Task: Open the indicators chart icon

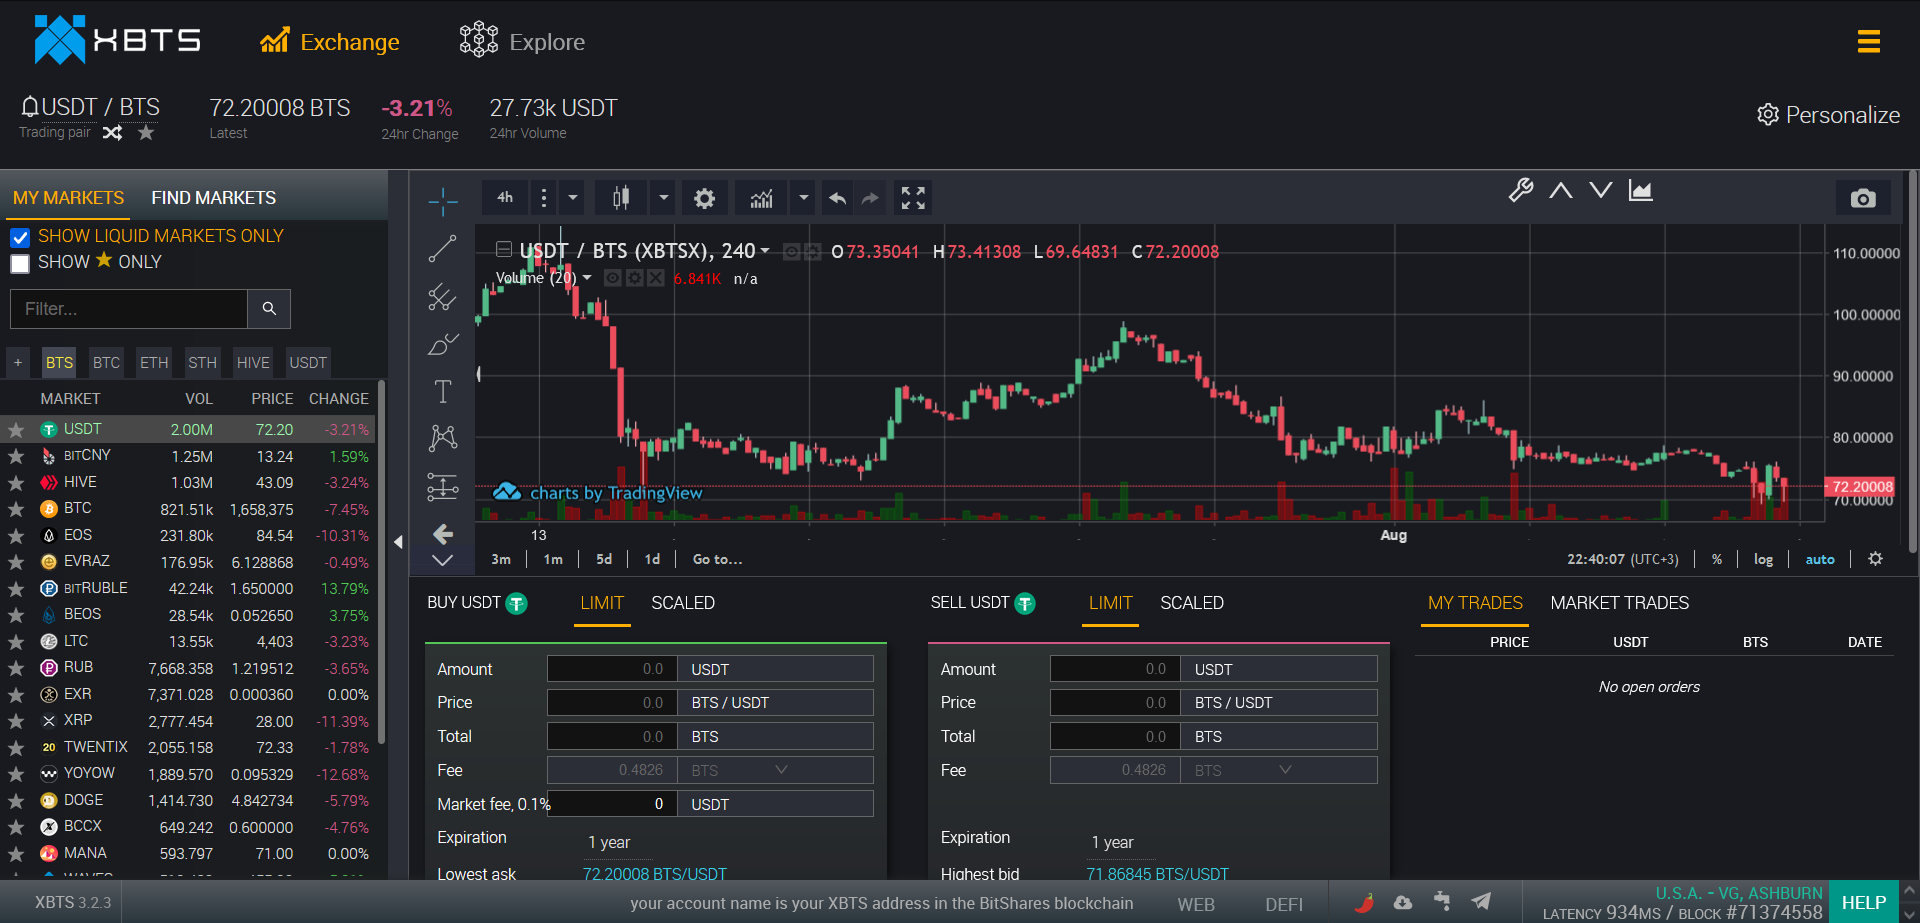Action: pyautogui.click(x=762, y=198)
